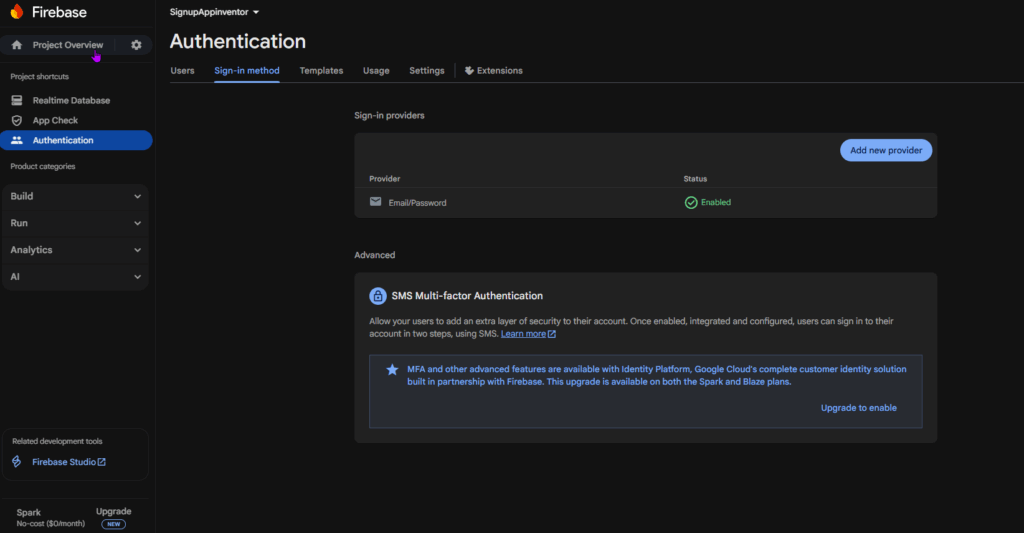Click the Email/Password envelope icon
The image size is (1024, 533).
[x=376, y=202]
